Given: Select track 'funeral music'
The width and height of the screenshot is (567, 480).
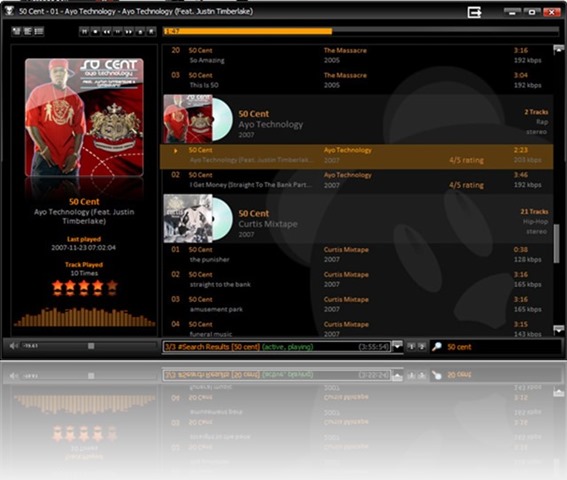Looking at the screenshot, I should (356, 329).
